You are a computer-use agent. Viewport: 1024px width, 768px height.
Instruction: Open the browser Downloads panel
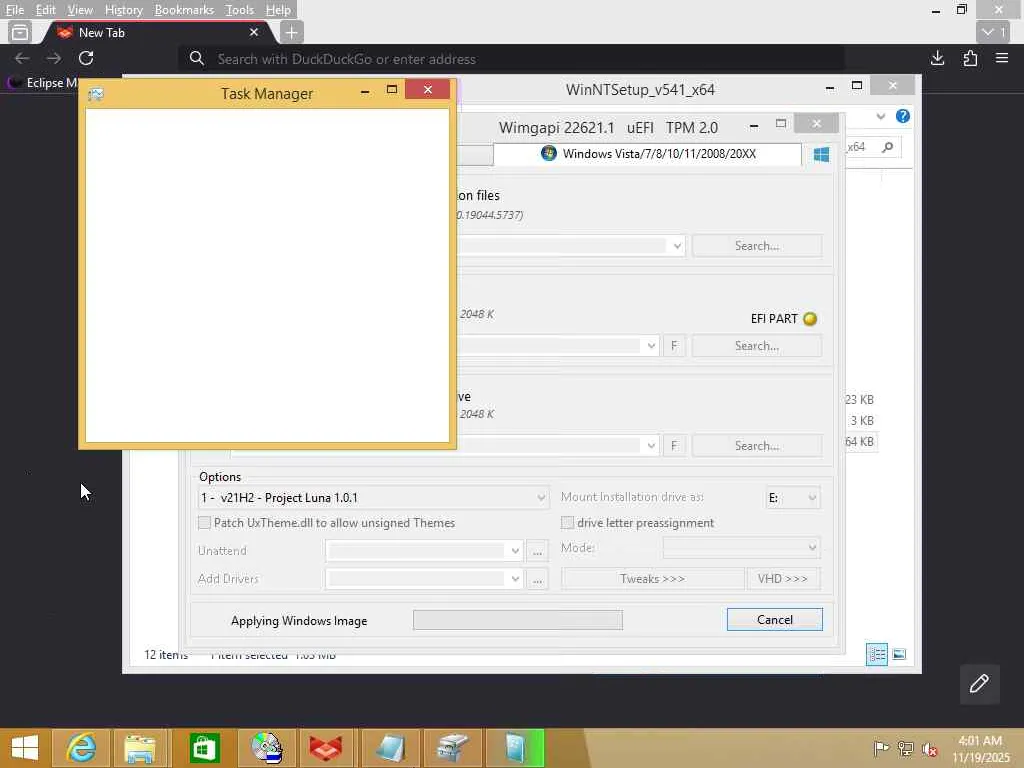coord(937,58)
